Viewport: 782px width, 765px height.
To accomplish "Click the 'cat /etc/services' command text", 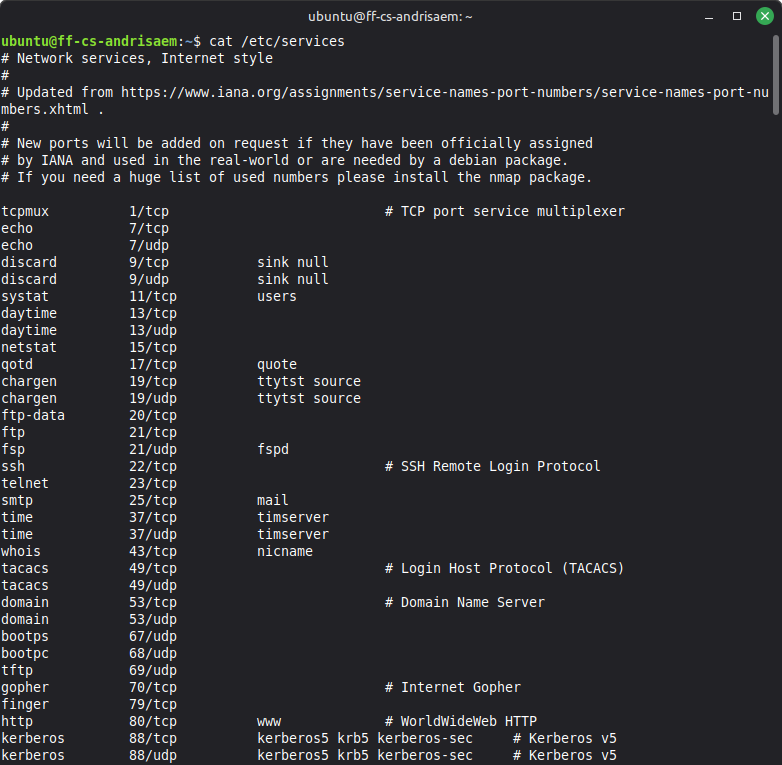I will (x=277, y=41).
